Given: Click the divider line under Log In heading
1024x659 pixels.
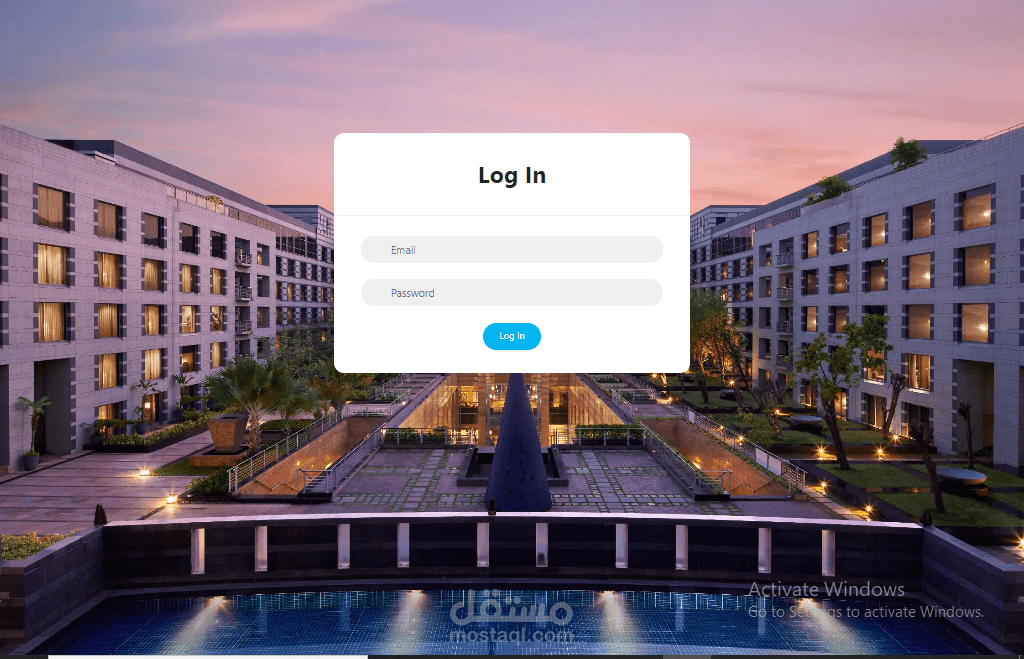Looking at the screenshot, I should click(511, 215).
